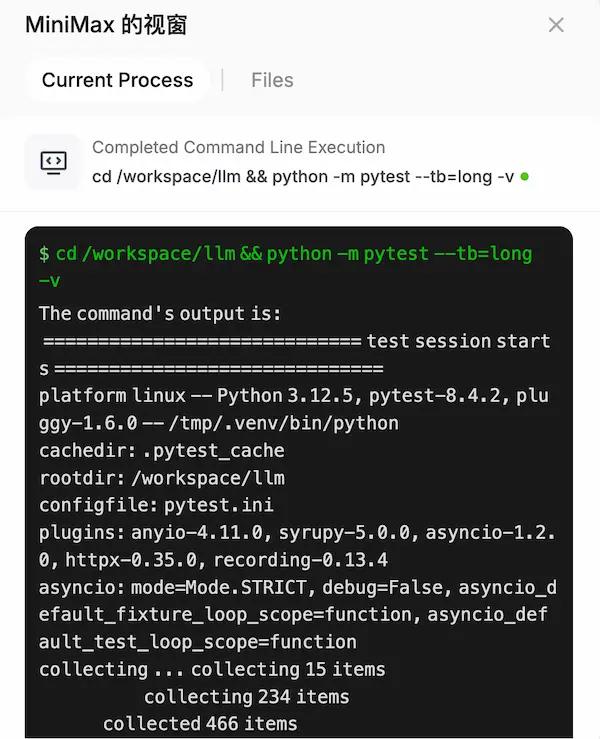
Task: Close the MiniMax 的视窗 panel
Action: [556, 25]
